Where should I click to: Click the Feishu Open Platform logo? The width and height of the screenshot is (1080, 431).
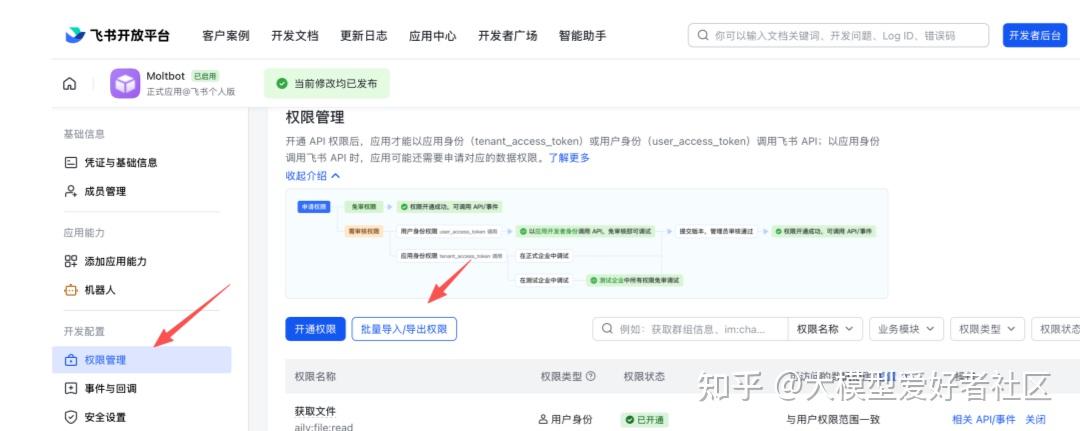click(x=117, y=35)
